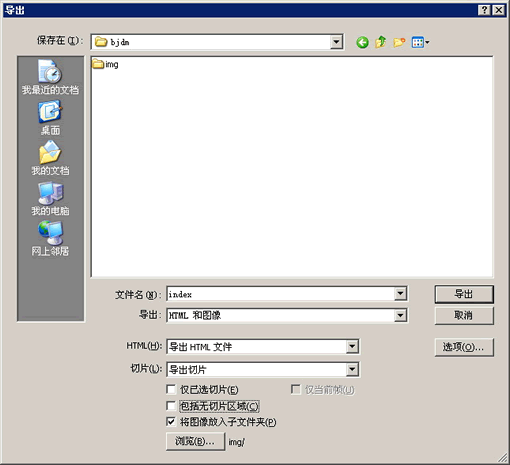Expand the HTML dropdown showing 导出 HTML 文件
Image resolution: width=510 pixels, height=465 pixels.
tap(352, 347)
